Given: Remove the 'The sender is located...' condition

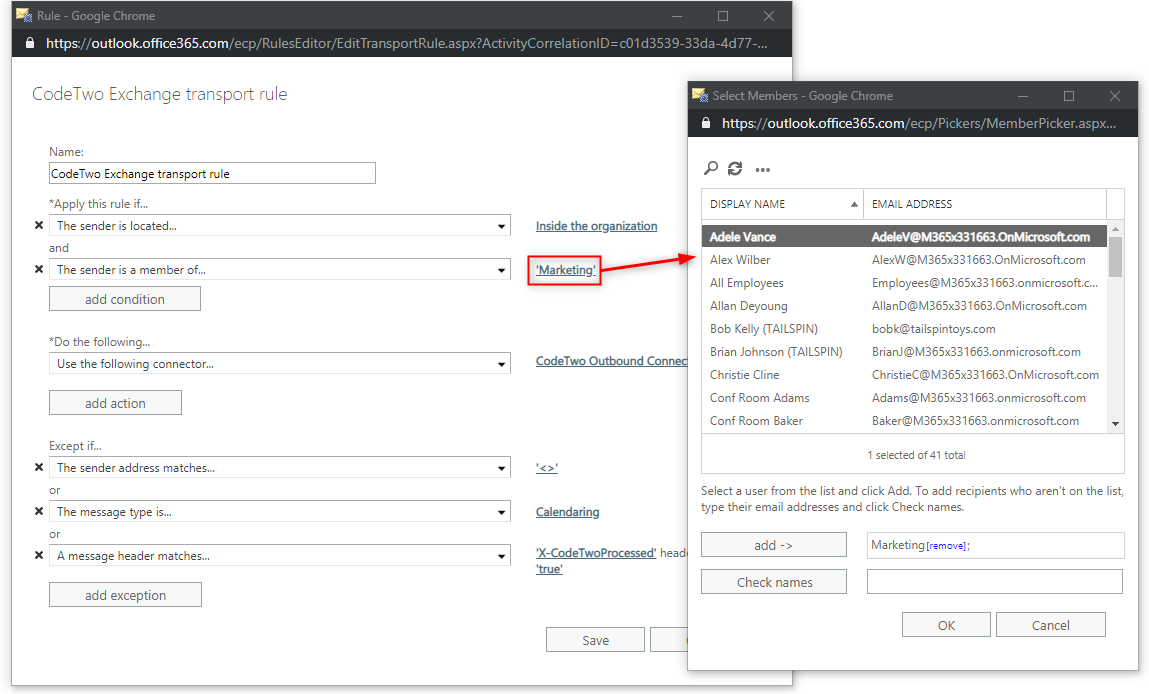Looking at the screenshot, I should (x=39, y=225).
